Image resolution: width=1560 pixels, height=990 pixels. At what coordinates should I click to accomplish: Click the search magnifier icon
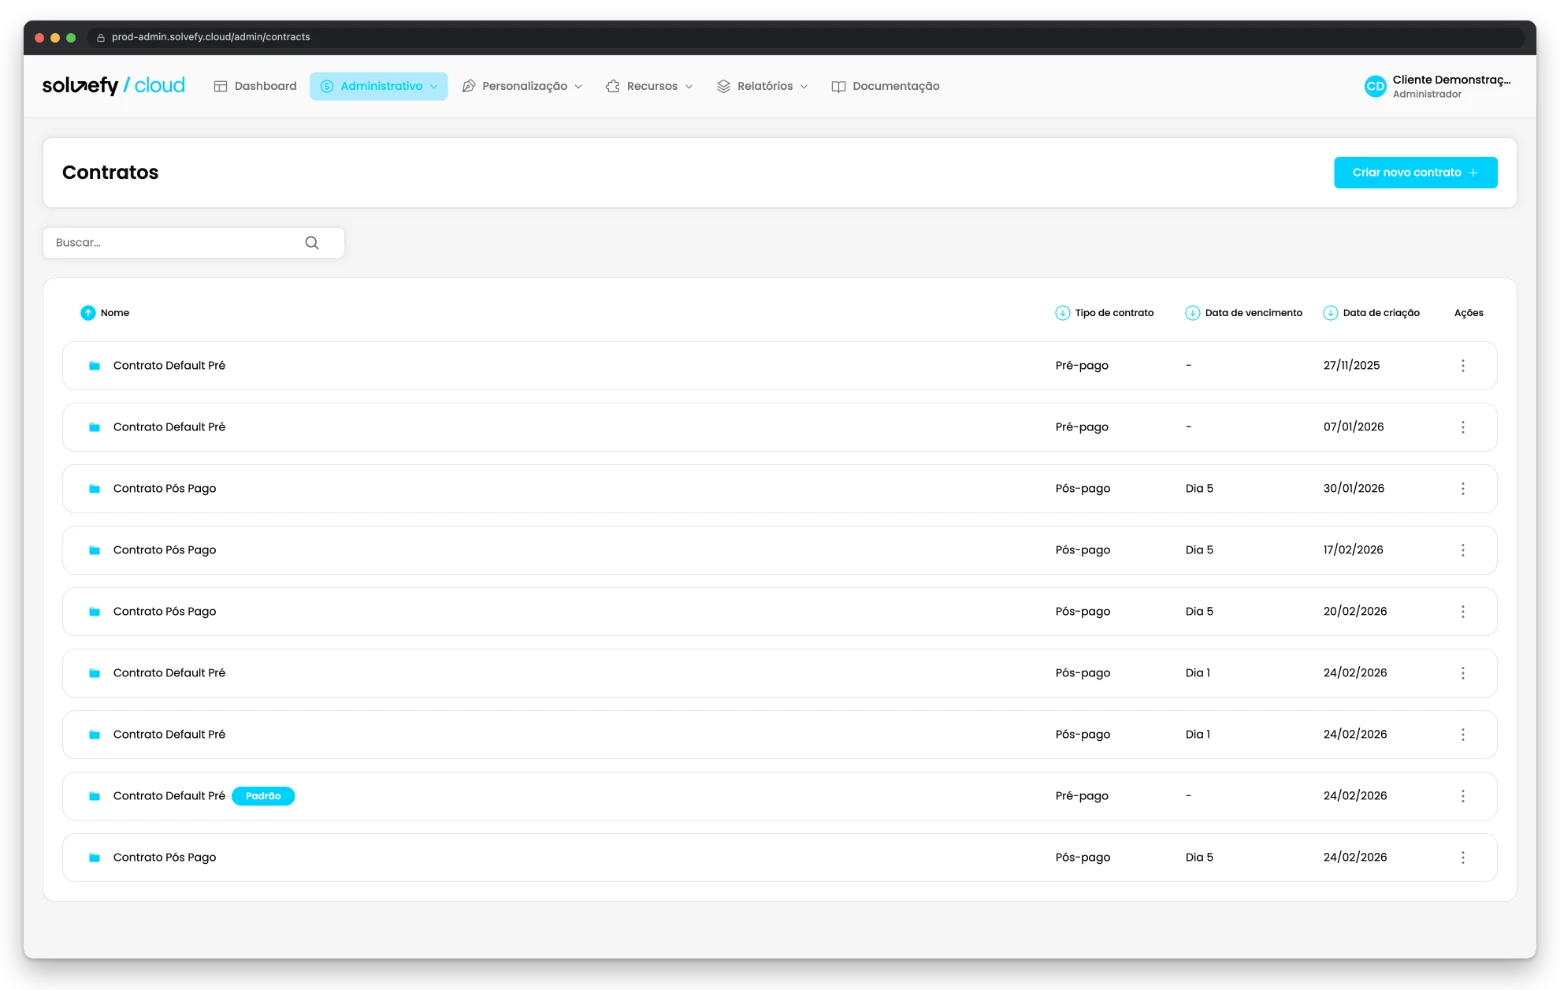312,243
